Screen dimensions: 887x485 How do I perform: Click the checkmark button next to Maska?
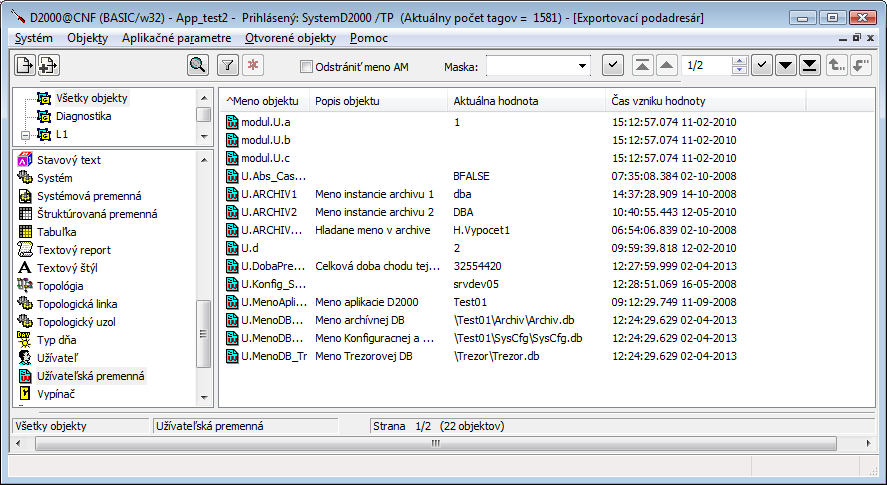click(x=614, y=66)
